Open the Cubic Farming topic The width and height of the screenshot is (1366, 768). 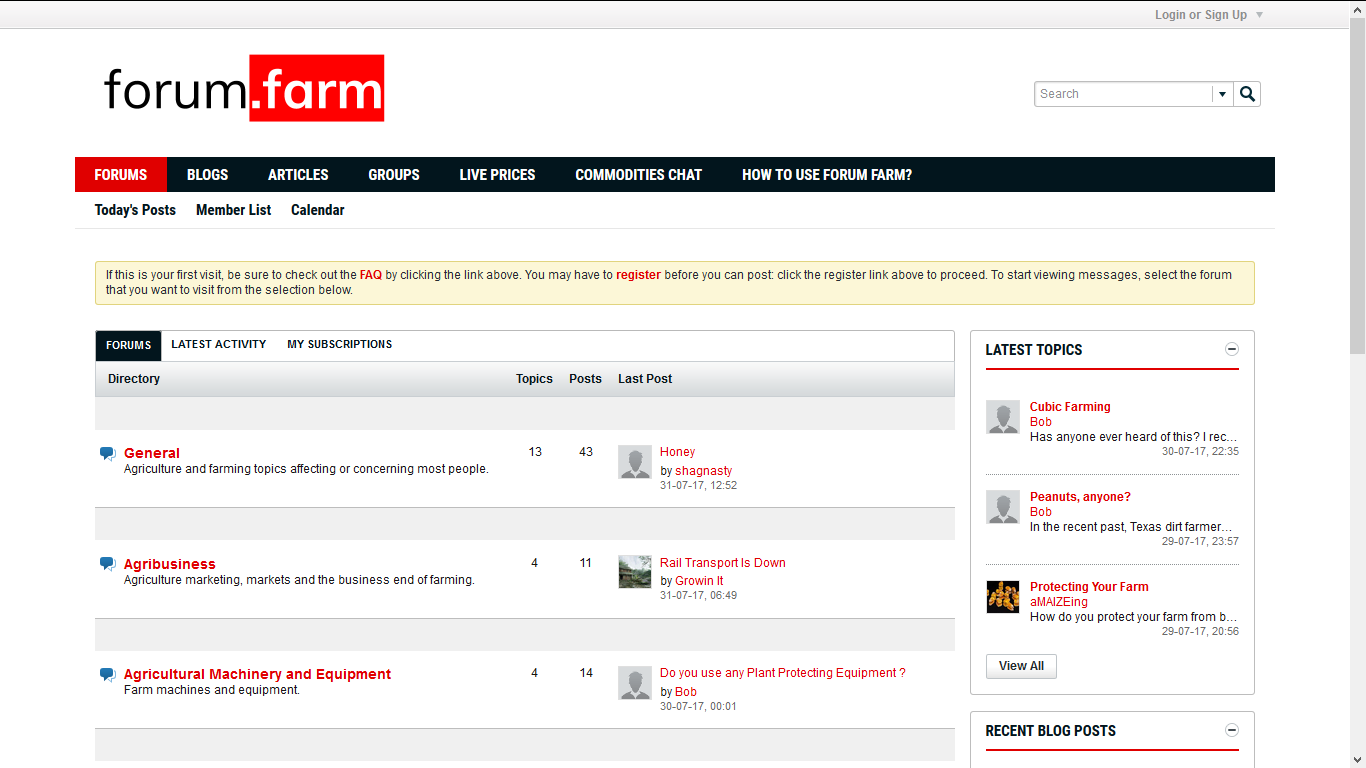[1070, 407]
